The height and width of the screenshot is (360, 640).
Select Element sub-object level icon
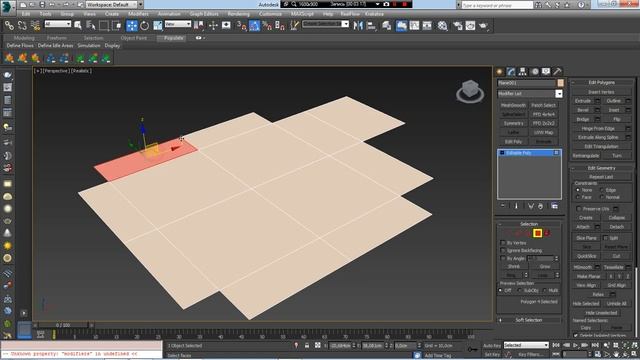tap(547, 233)
